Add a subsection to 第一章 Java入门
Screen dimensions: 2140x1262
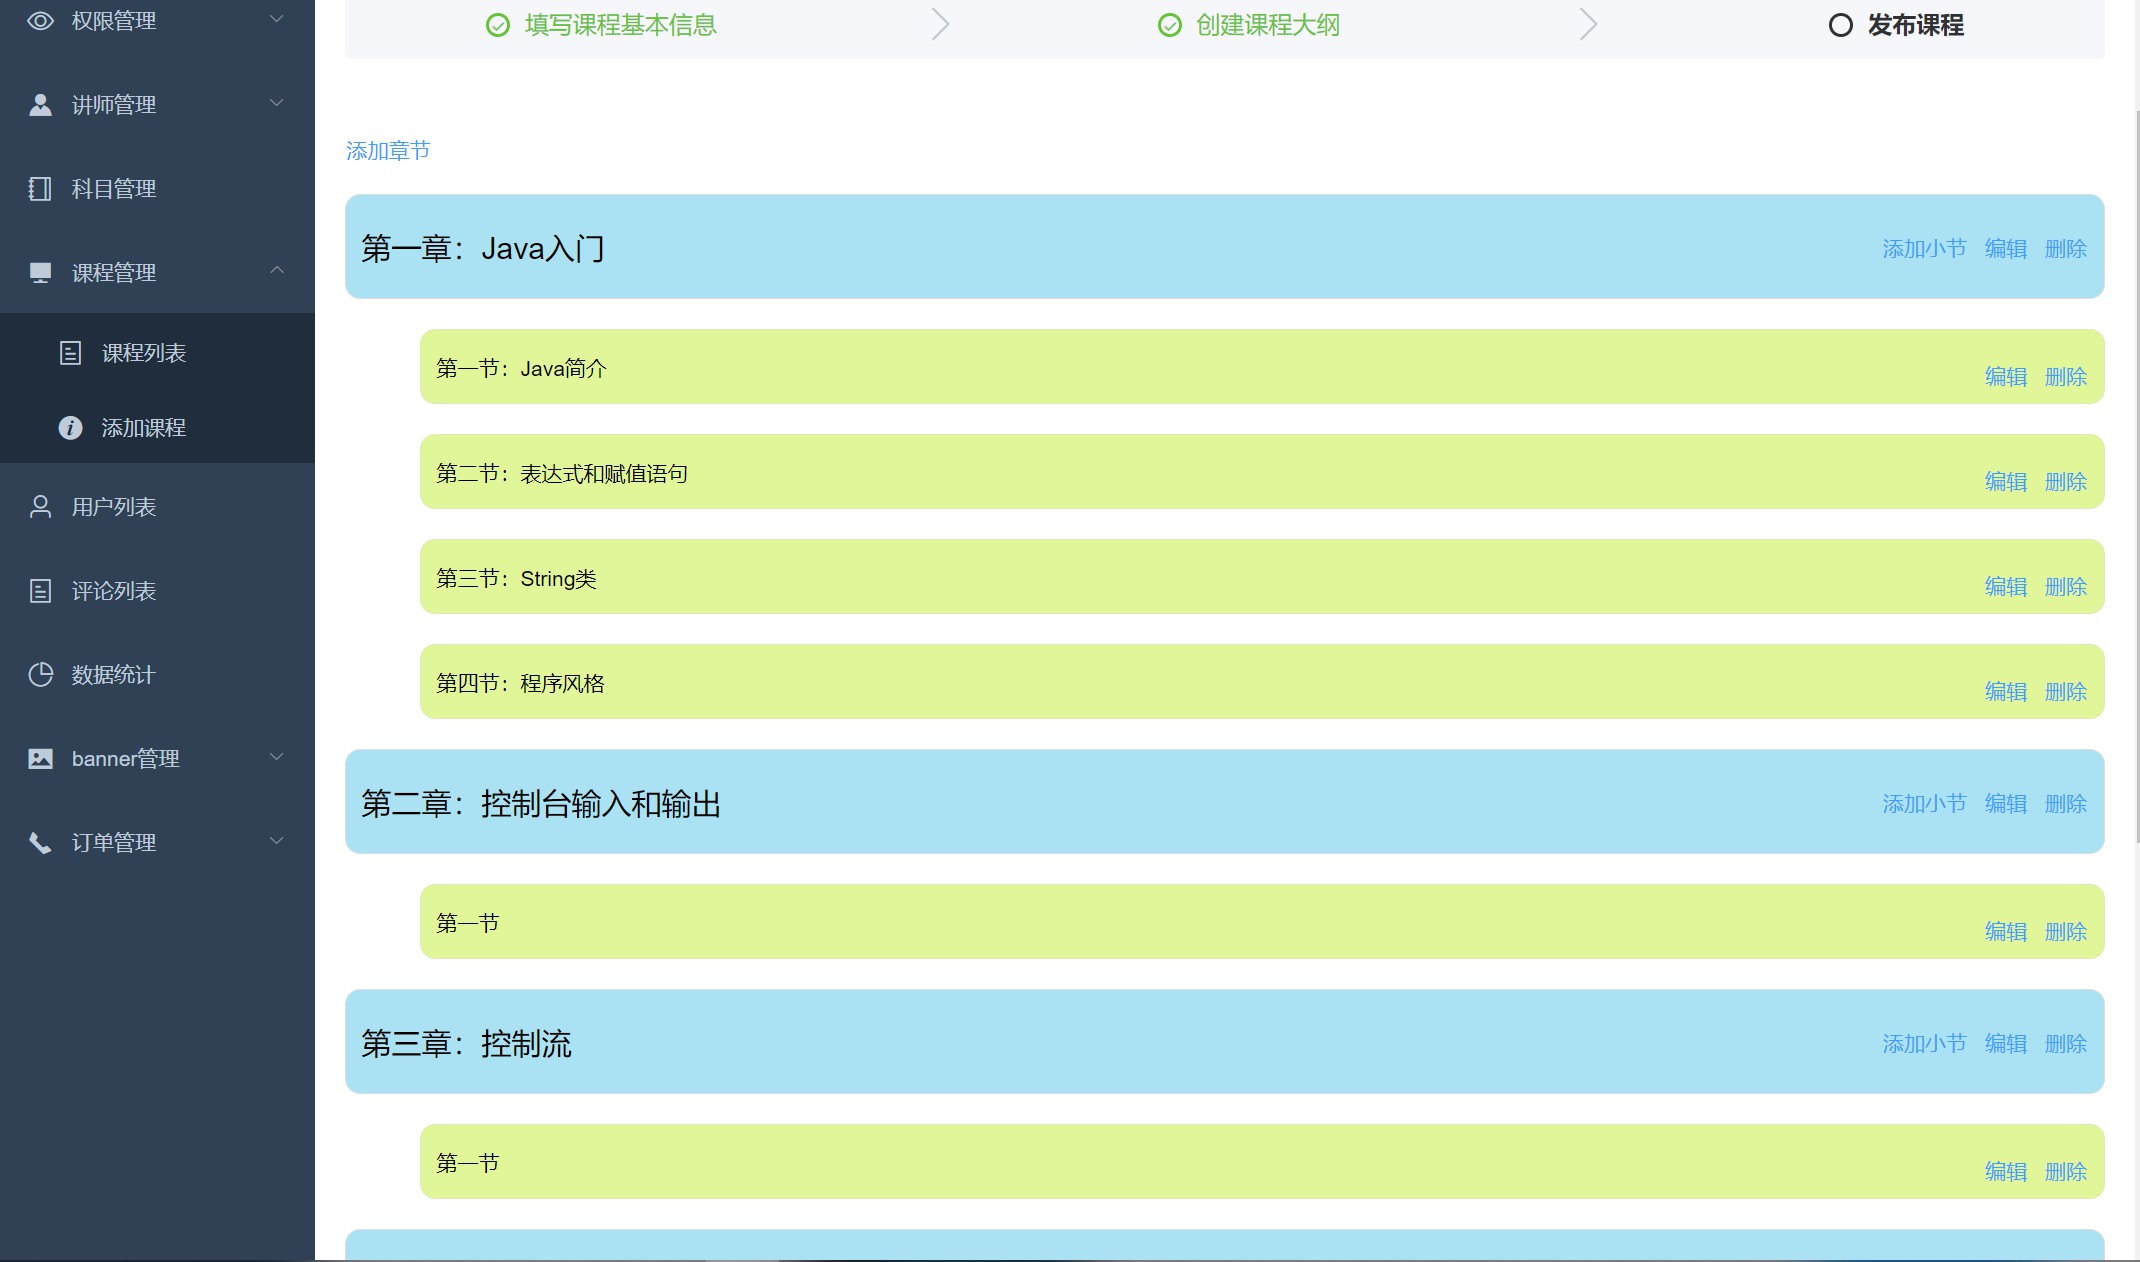[1923, 249]
